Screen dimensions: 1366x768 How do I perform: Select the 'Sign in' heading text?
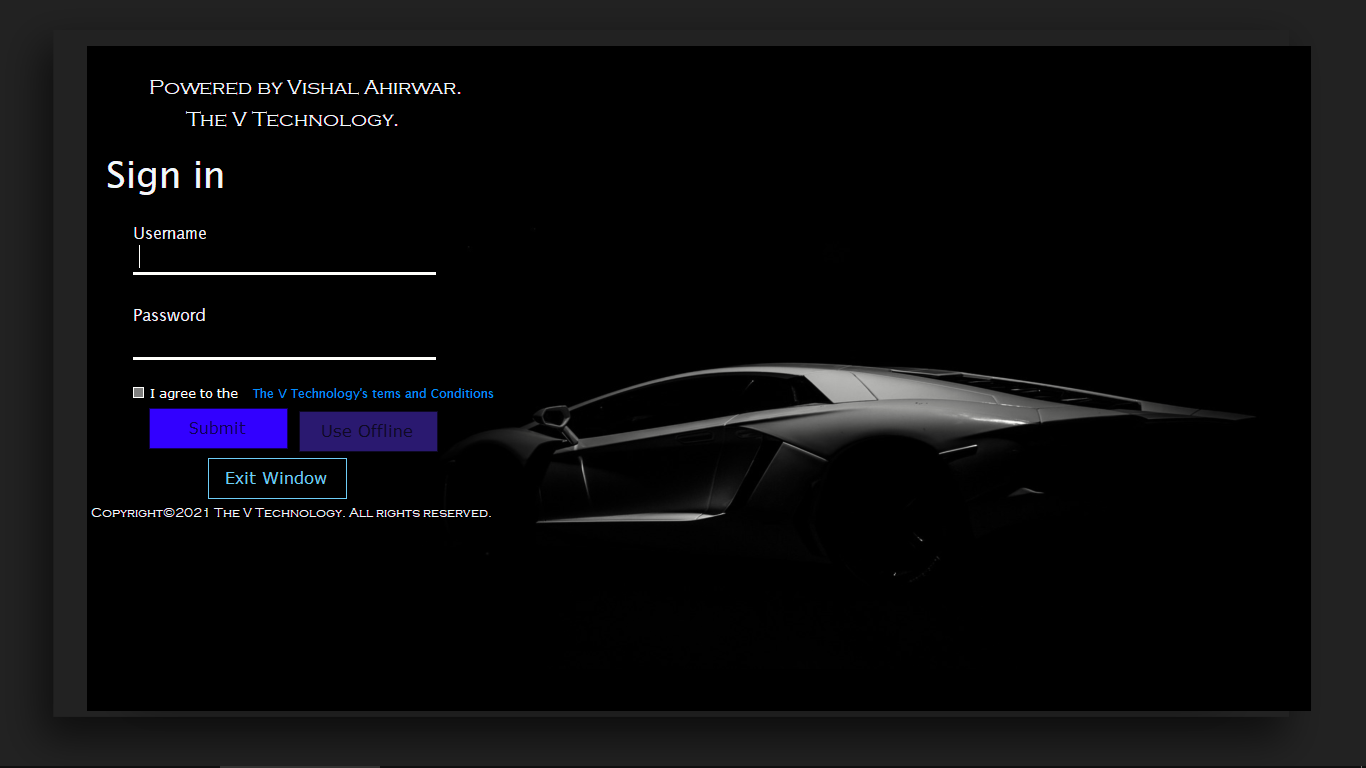coord(165,176)
